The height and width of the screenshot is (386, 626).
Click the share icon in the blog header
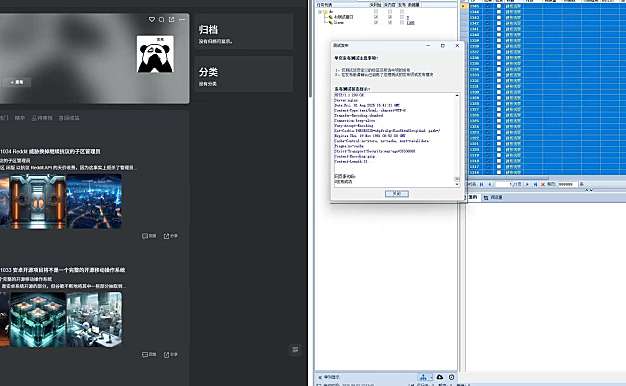[172, 20]
